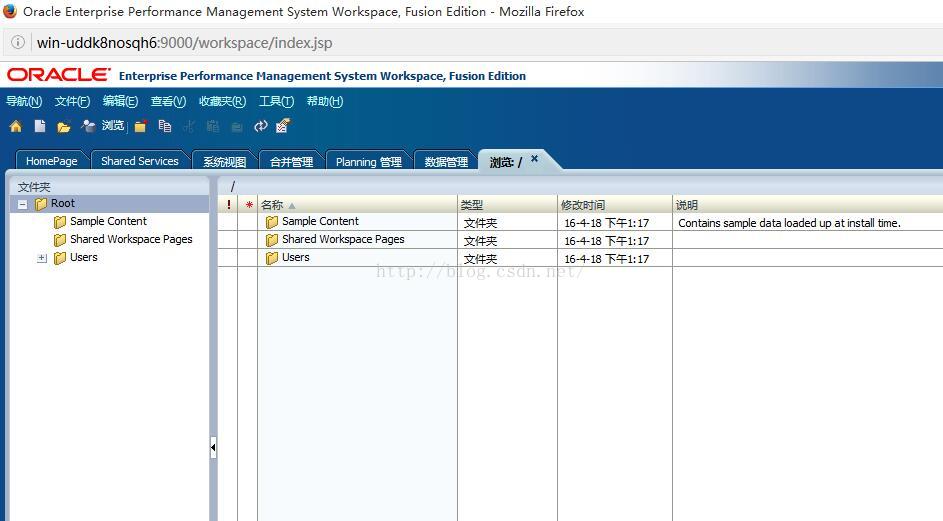
Task: Click the site info icon in address bar
Action: [18, 42]
